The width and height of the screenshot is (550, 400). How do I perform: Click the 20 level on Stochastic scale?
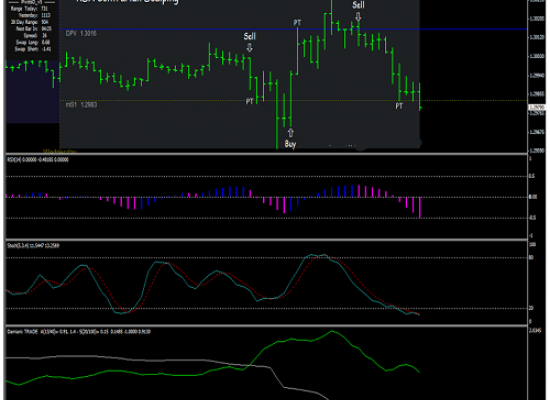531,308
